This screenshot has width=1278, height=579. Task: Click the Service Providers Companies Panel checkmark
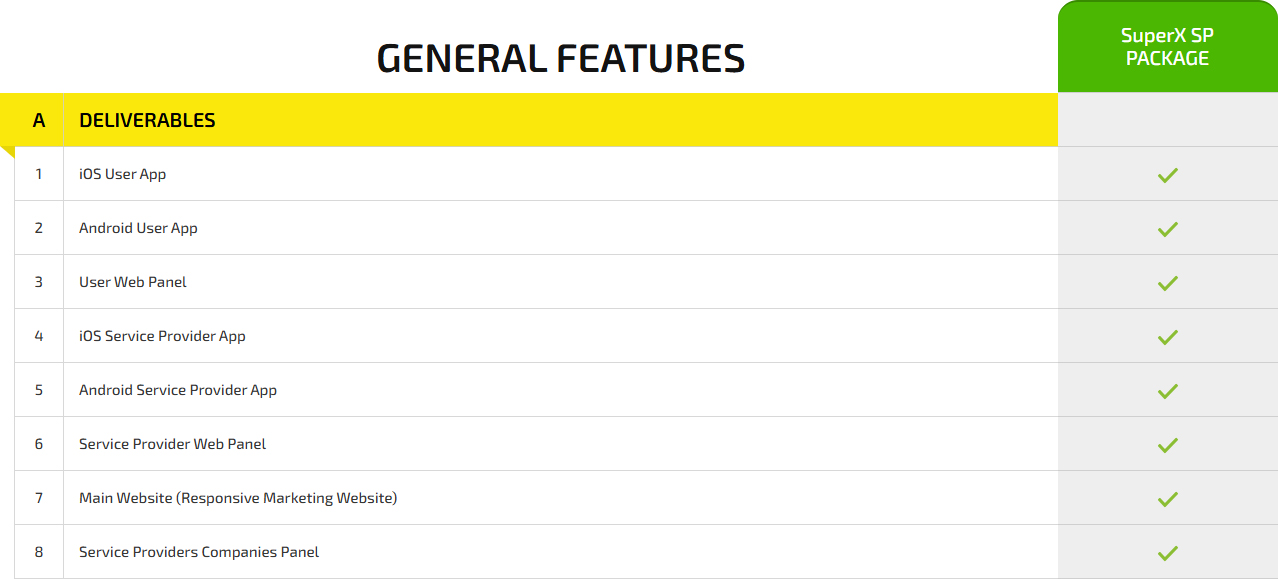click(1167, 553)
